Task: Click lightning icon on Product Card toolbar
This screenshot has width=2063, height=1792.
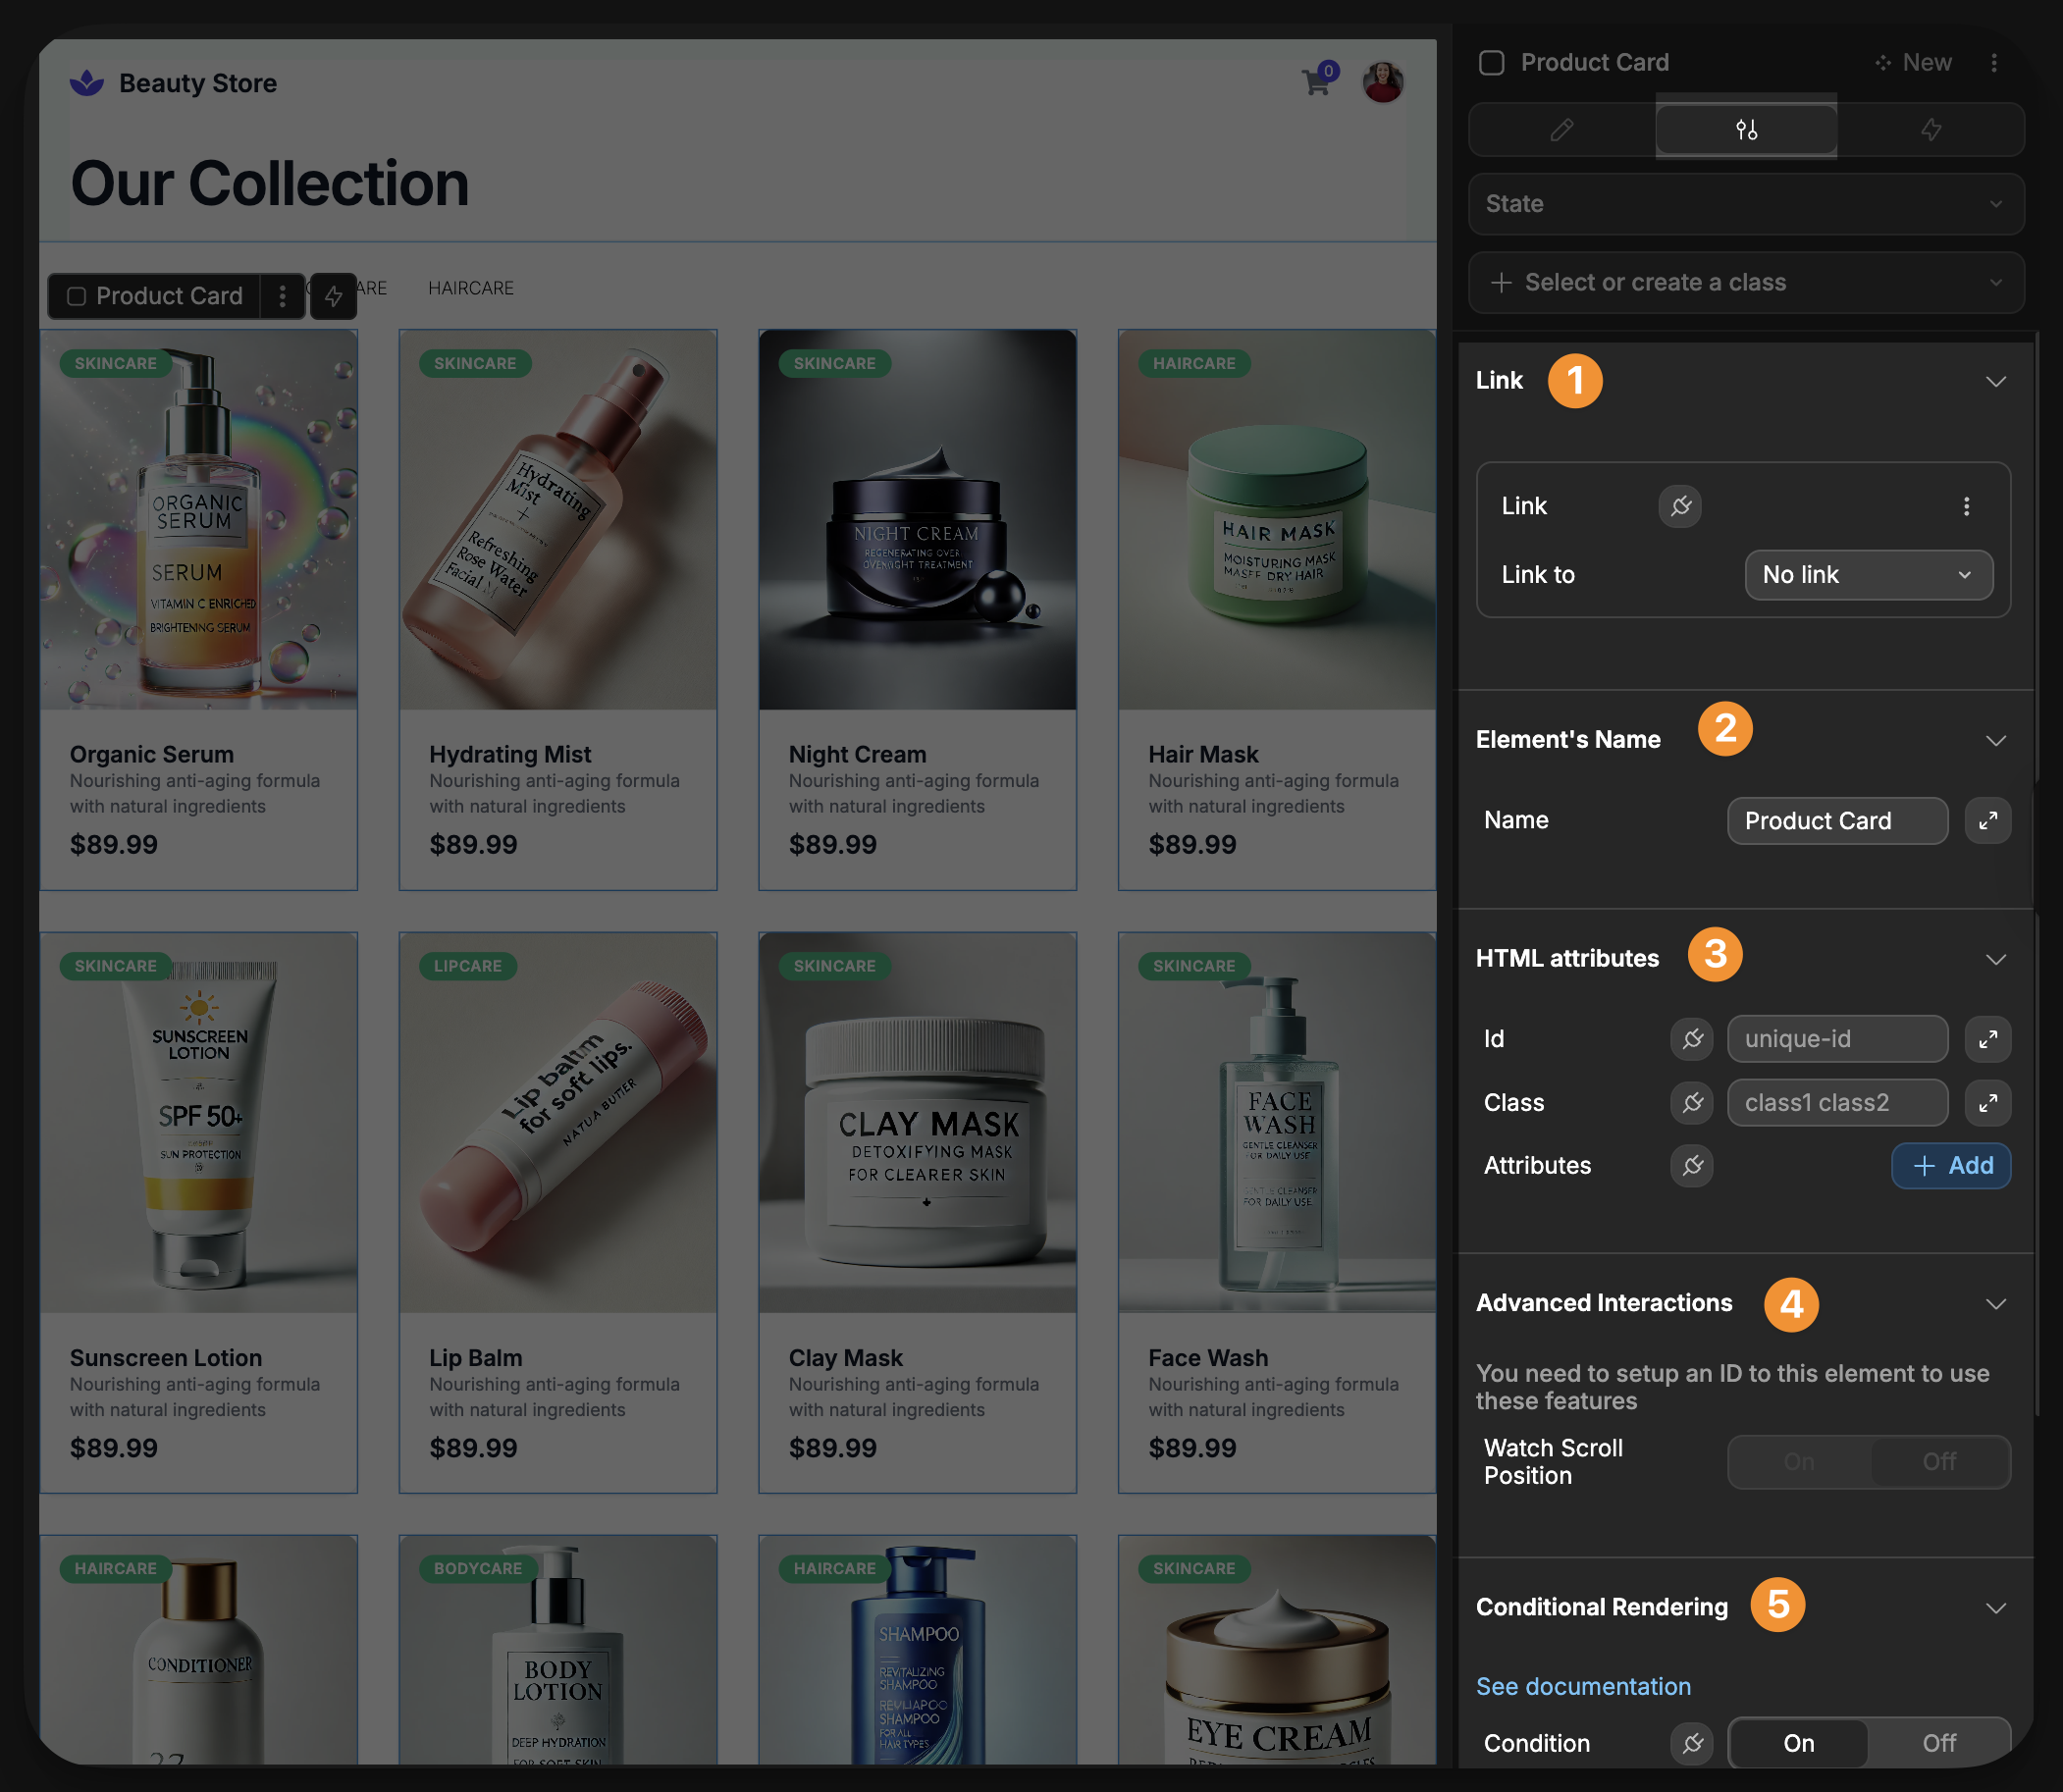Action: [333, 296]
